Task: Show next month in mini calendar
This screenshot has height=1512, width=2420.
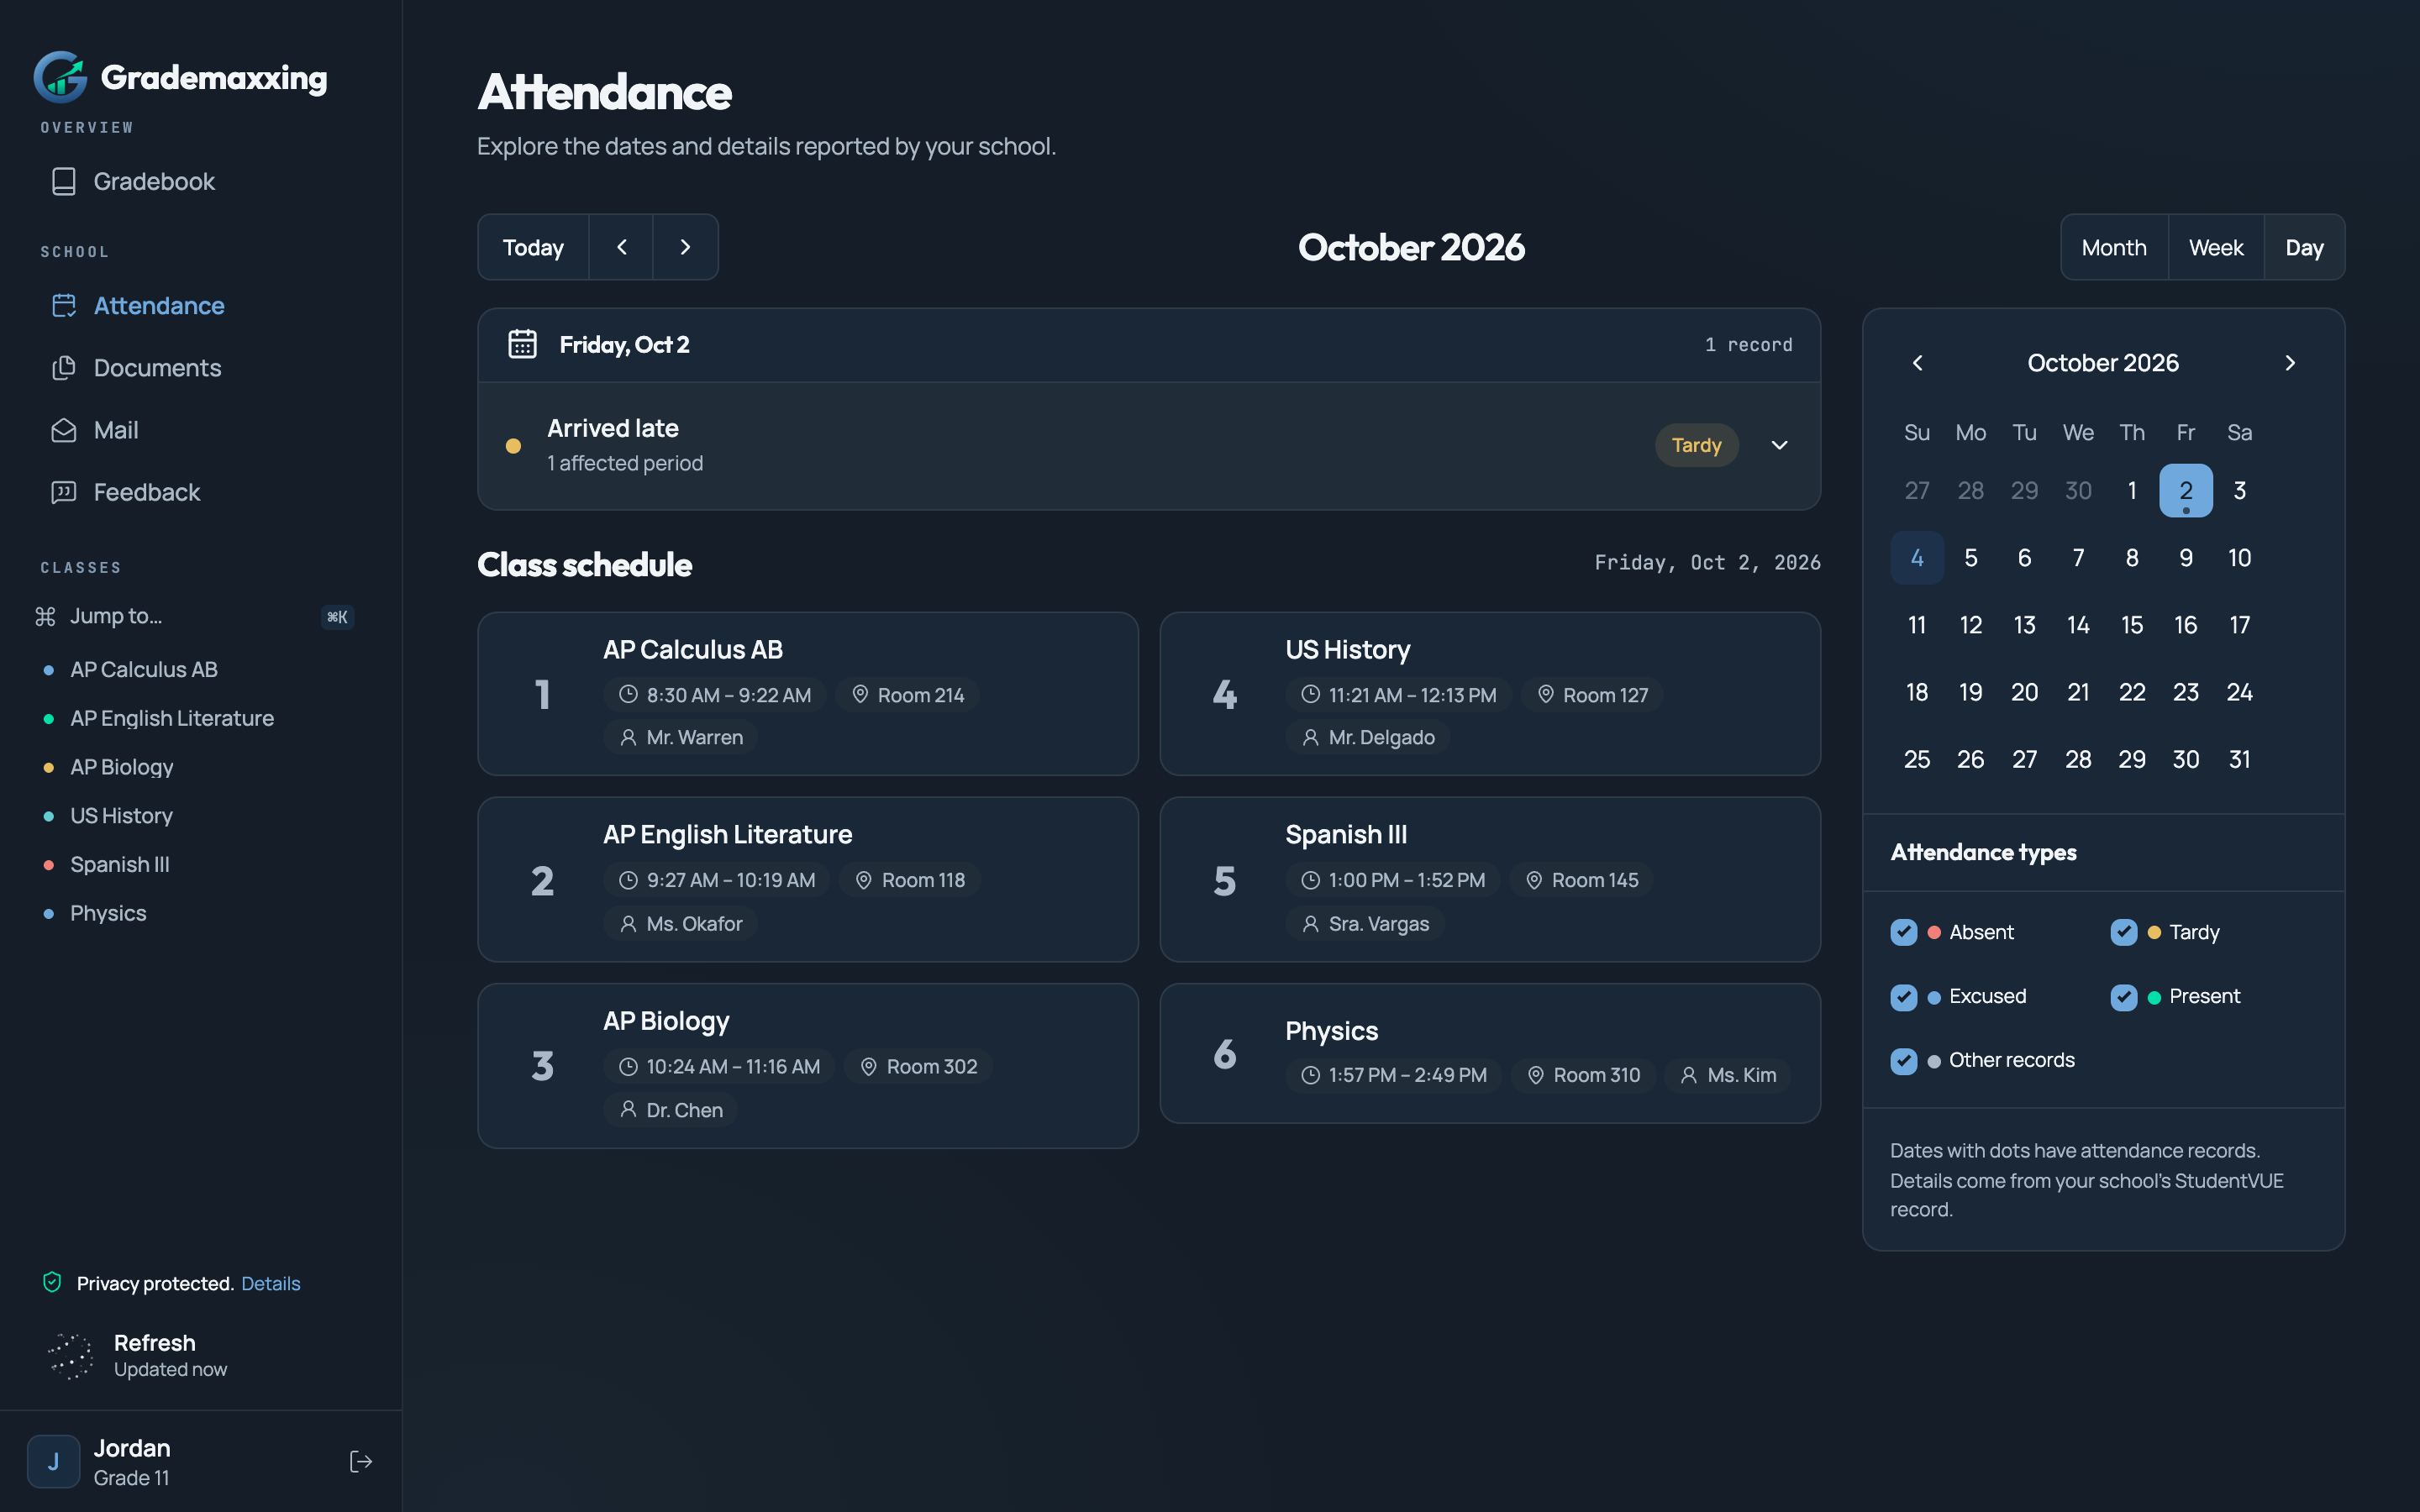Action: (2290, 363)
